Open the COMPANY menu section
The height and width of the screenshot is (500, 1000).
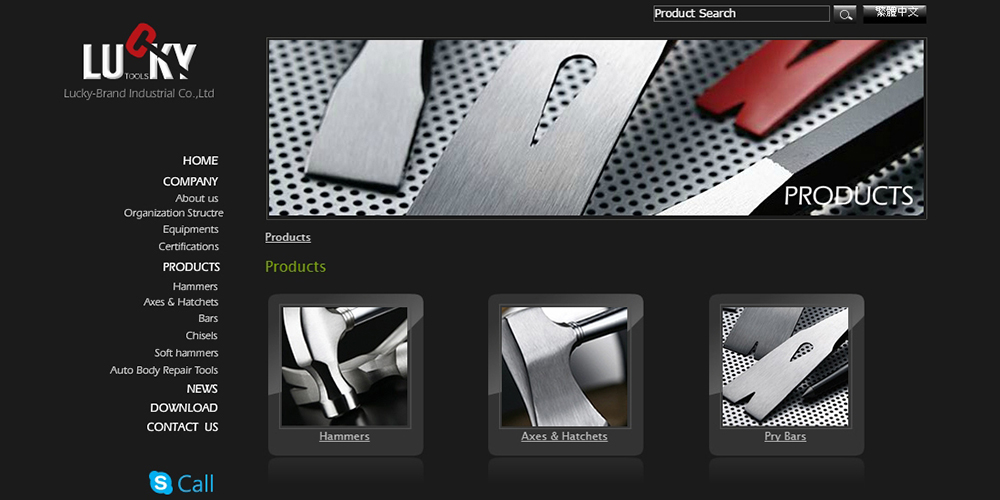[190, 182]
